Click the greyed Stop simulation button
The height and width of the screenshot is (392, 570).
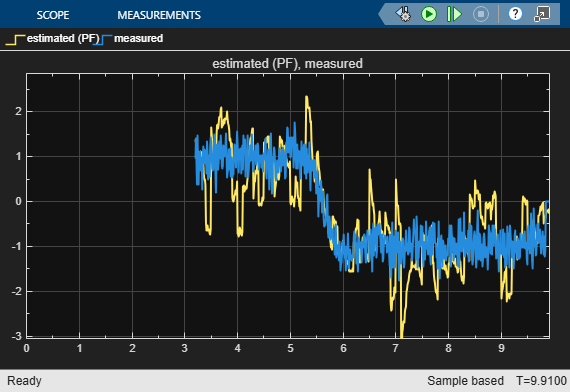pyautogui.click(x=481, y=15)
